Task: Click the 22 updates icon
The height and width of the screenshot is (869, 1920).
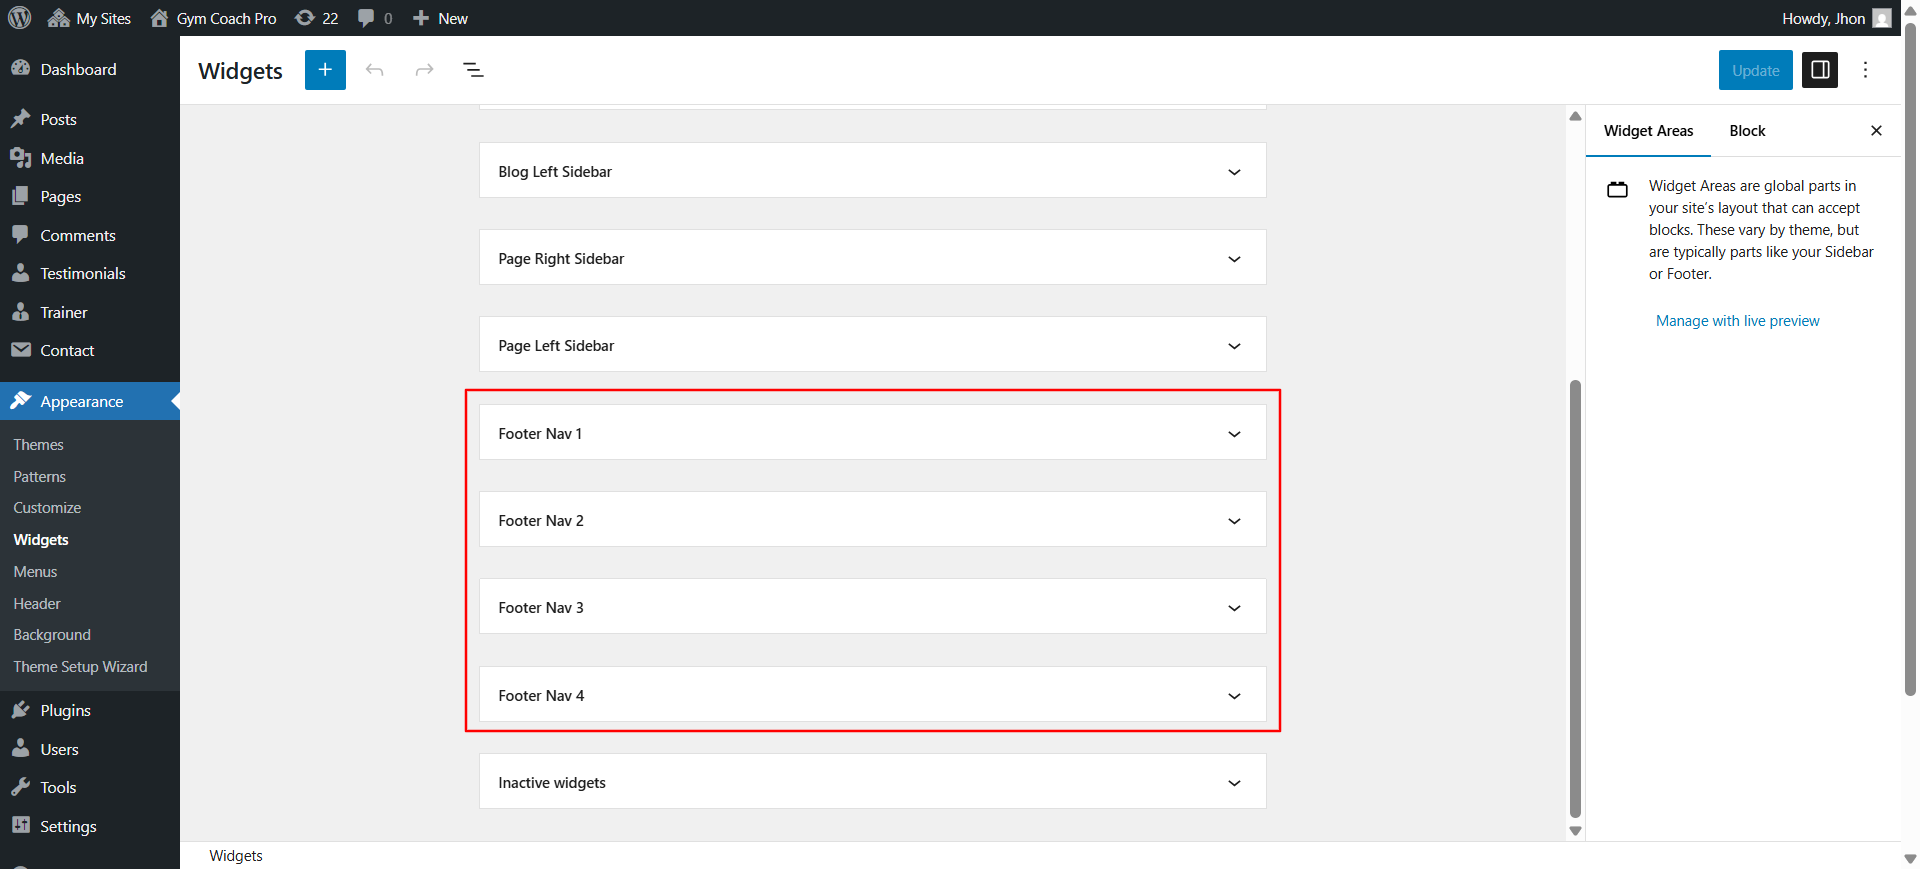Action: 317,18
